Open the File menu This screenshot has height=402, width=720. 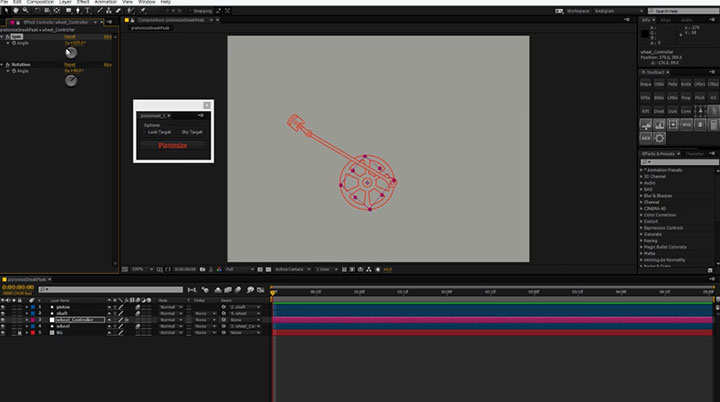[x=5, y=2]
